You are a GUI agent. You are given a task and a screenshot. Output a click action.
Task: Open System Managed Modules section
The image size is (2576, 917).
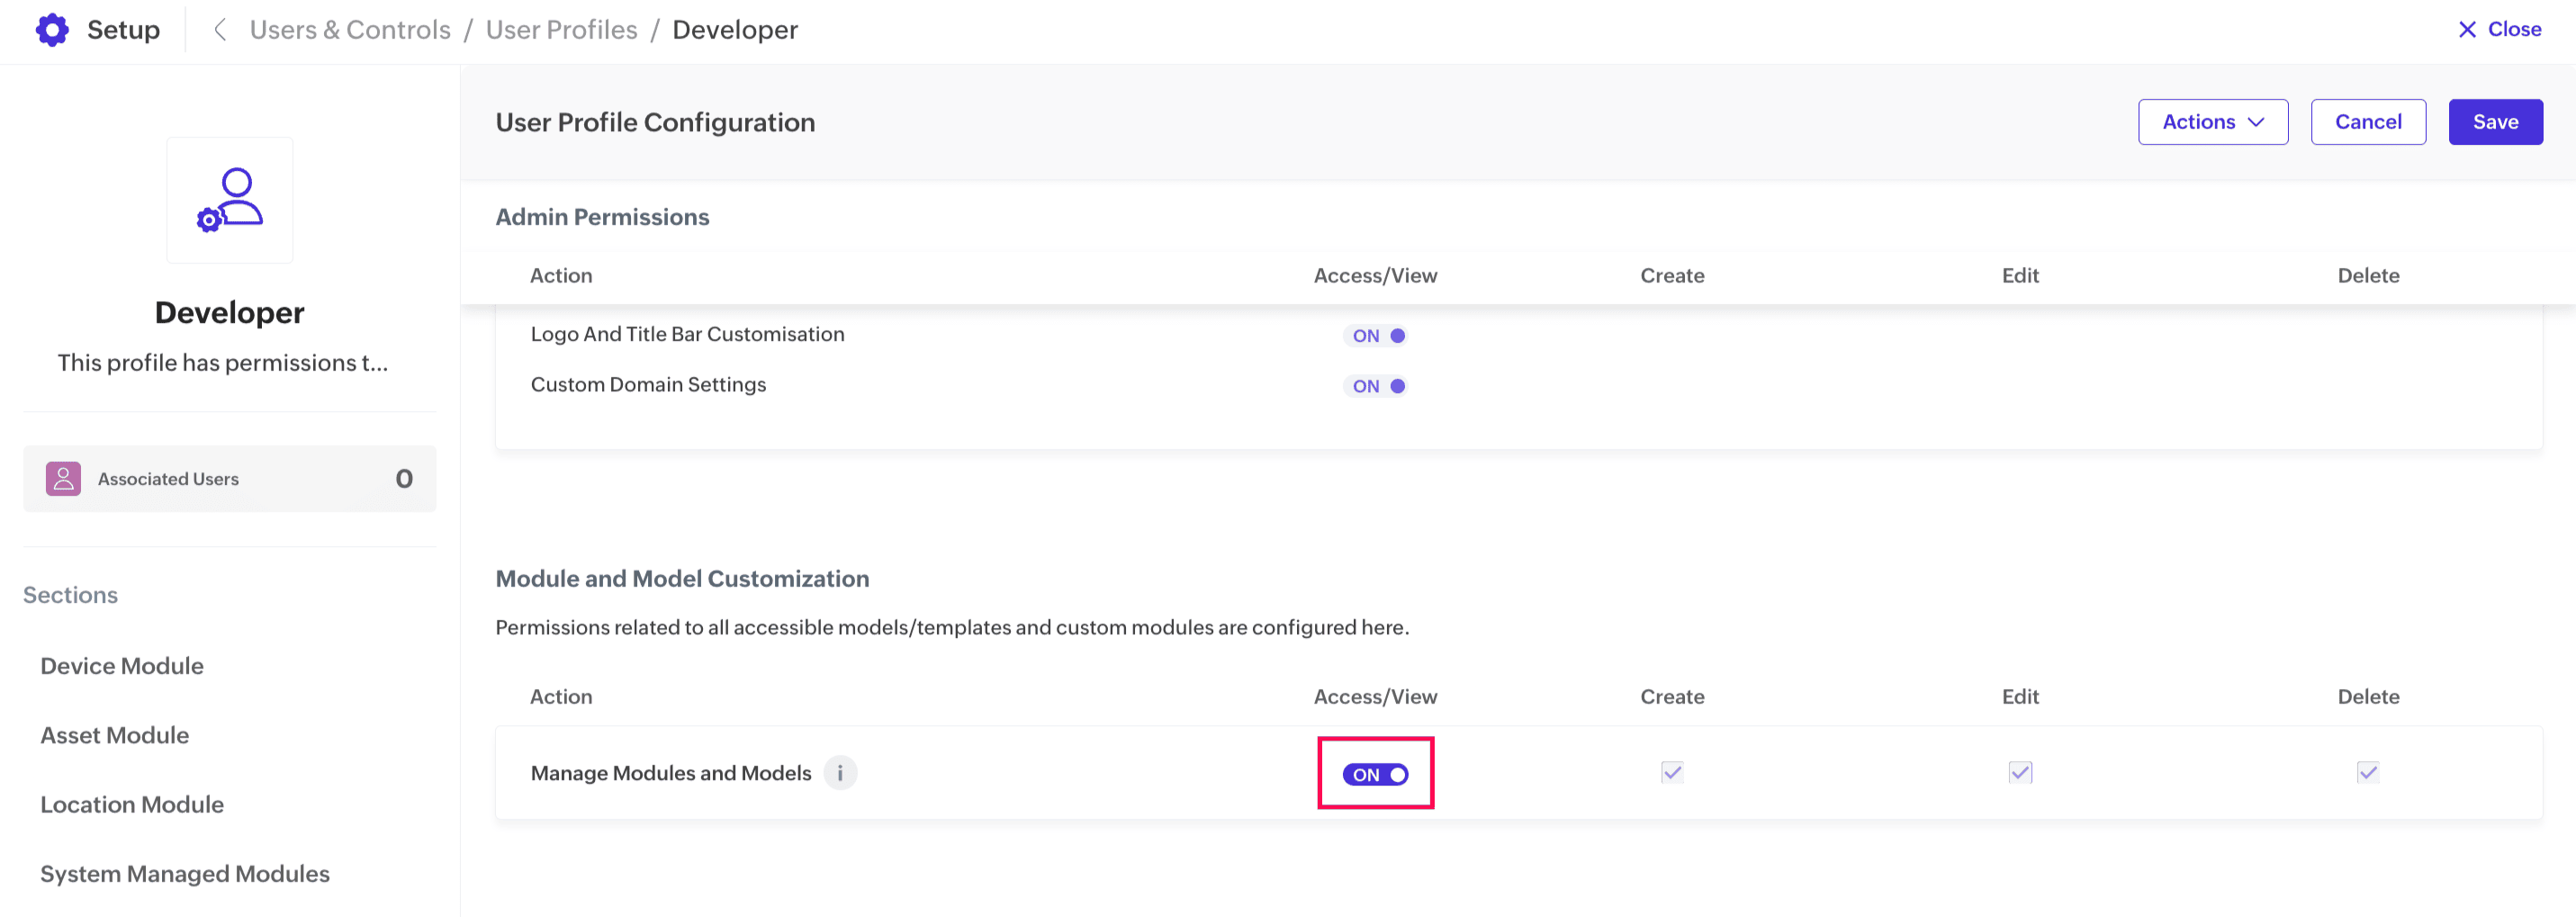185,874
